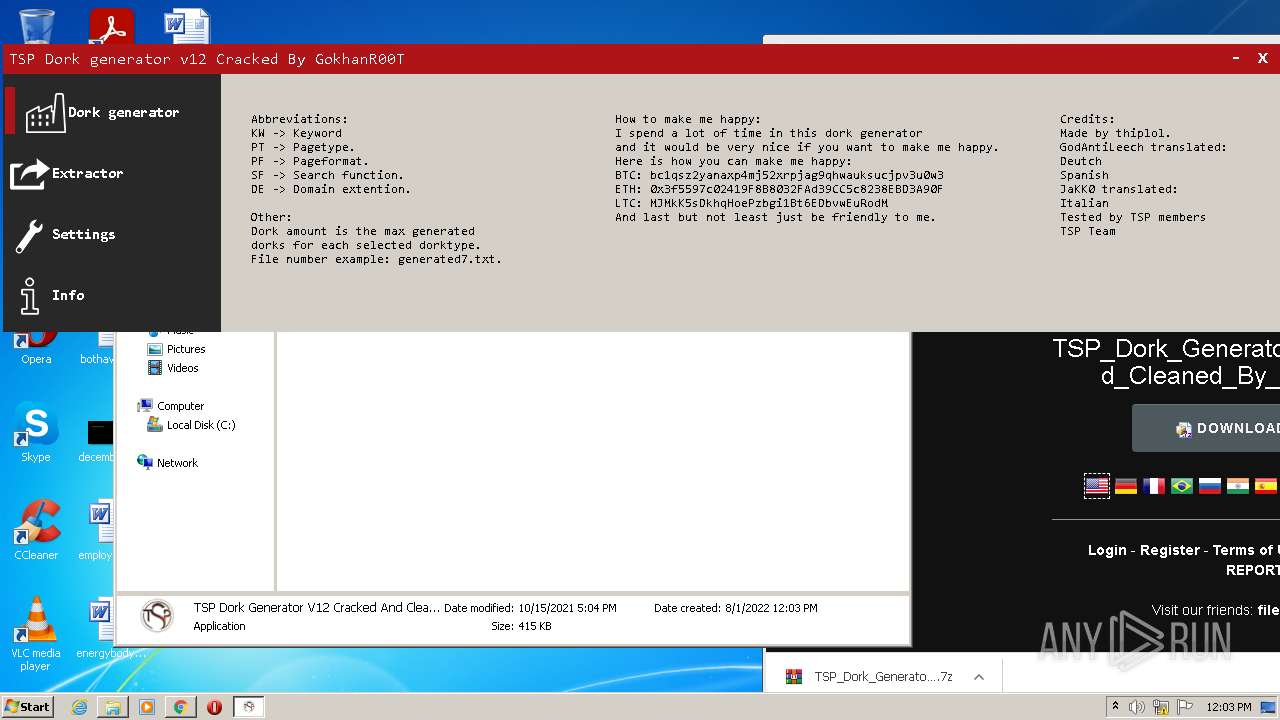Click the REPORT link on web page
The image size is (1280, 720).
tap(1253, 570)
